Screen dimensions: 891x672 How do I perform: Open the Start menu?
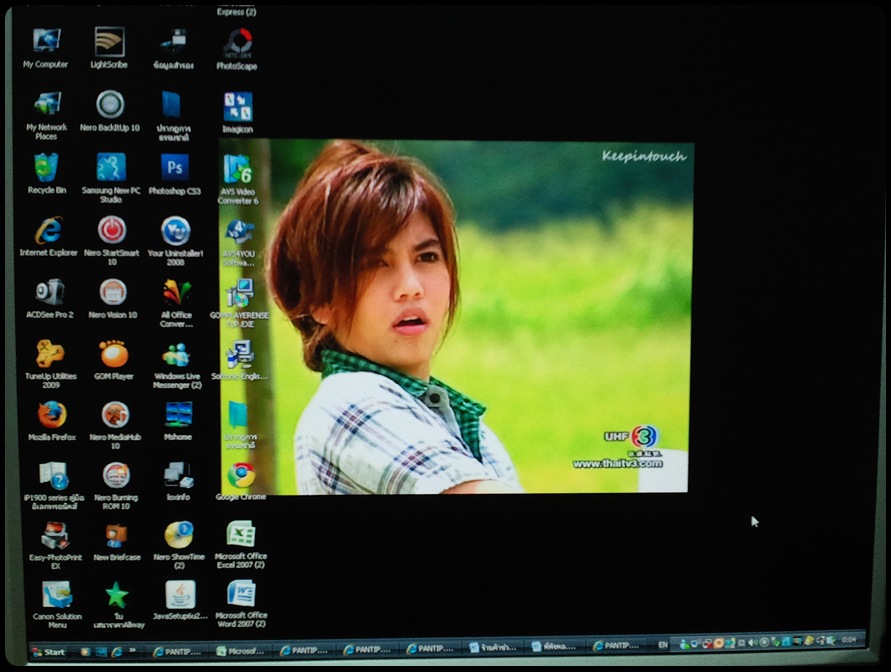48,652
